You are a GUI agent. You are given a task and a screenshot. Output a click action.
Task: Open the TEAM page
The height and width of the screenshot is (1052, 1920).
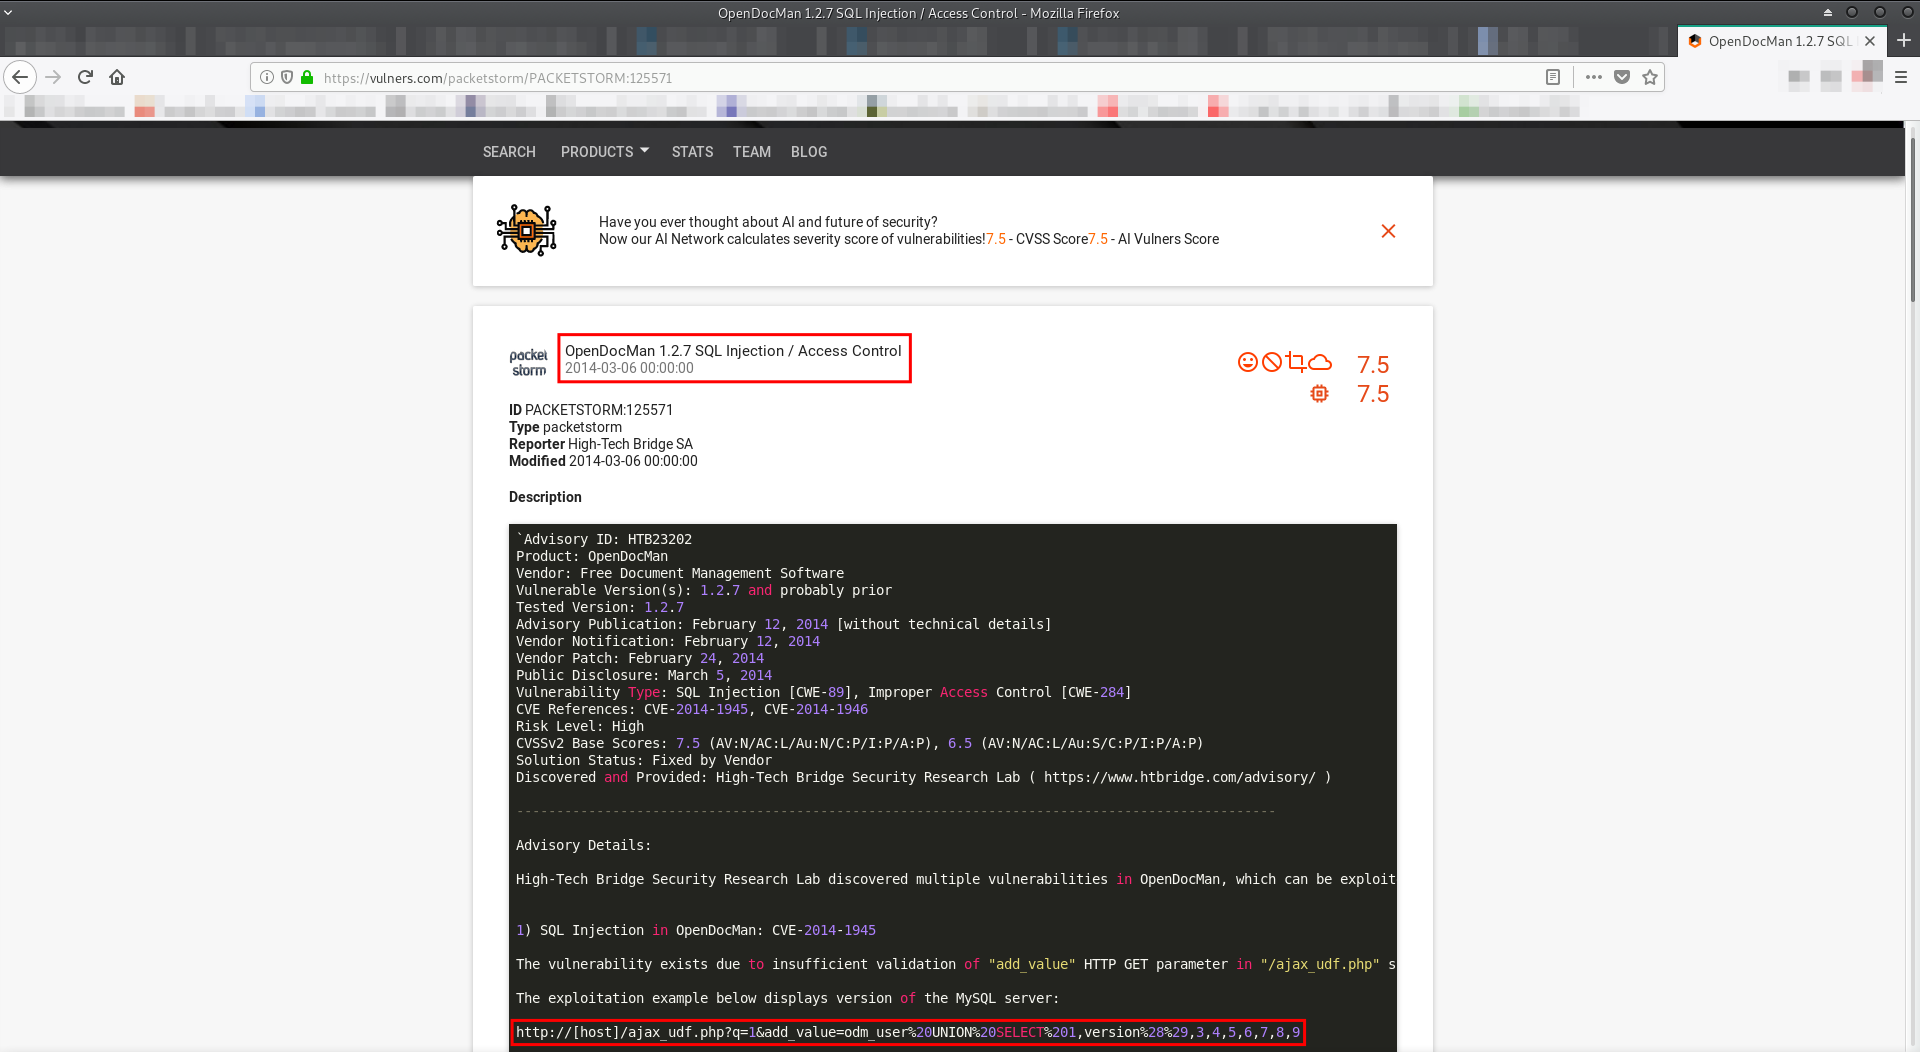pos(751,152)
